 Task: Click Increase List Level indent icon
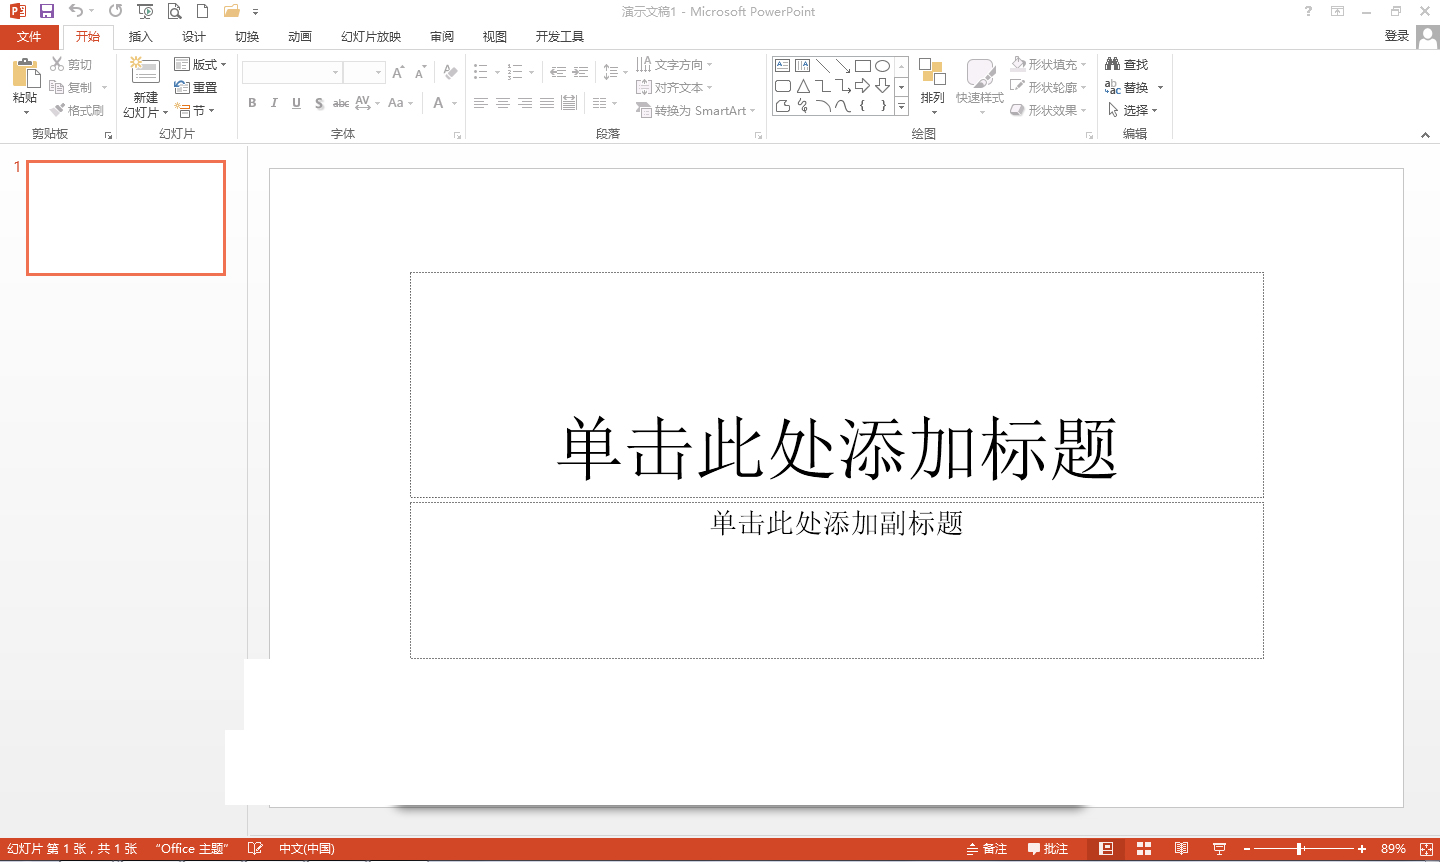(580, 72)
